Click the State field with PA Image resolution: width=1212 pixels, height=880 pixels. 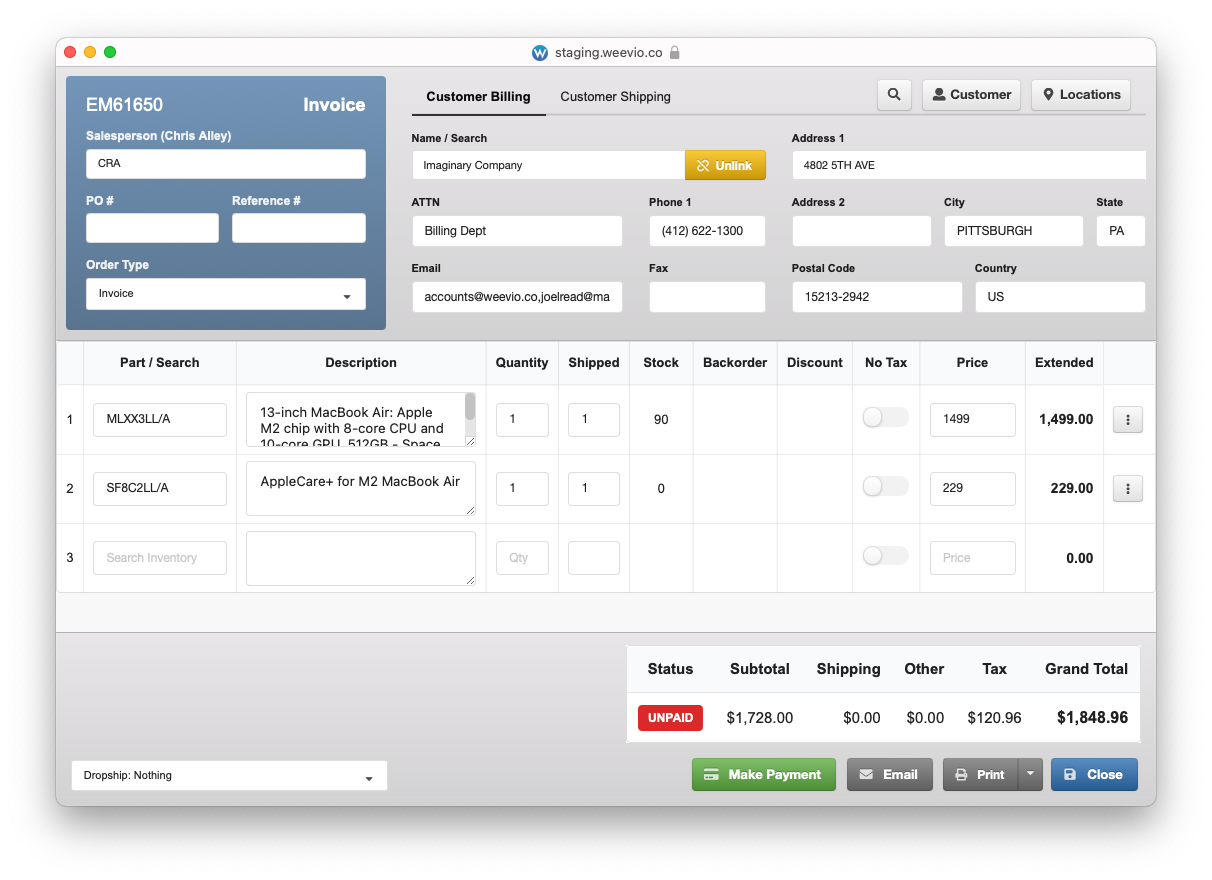coord(1121,231)
